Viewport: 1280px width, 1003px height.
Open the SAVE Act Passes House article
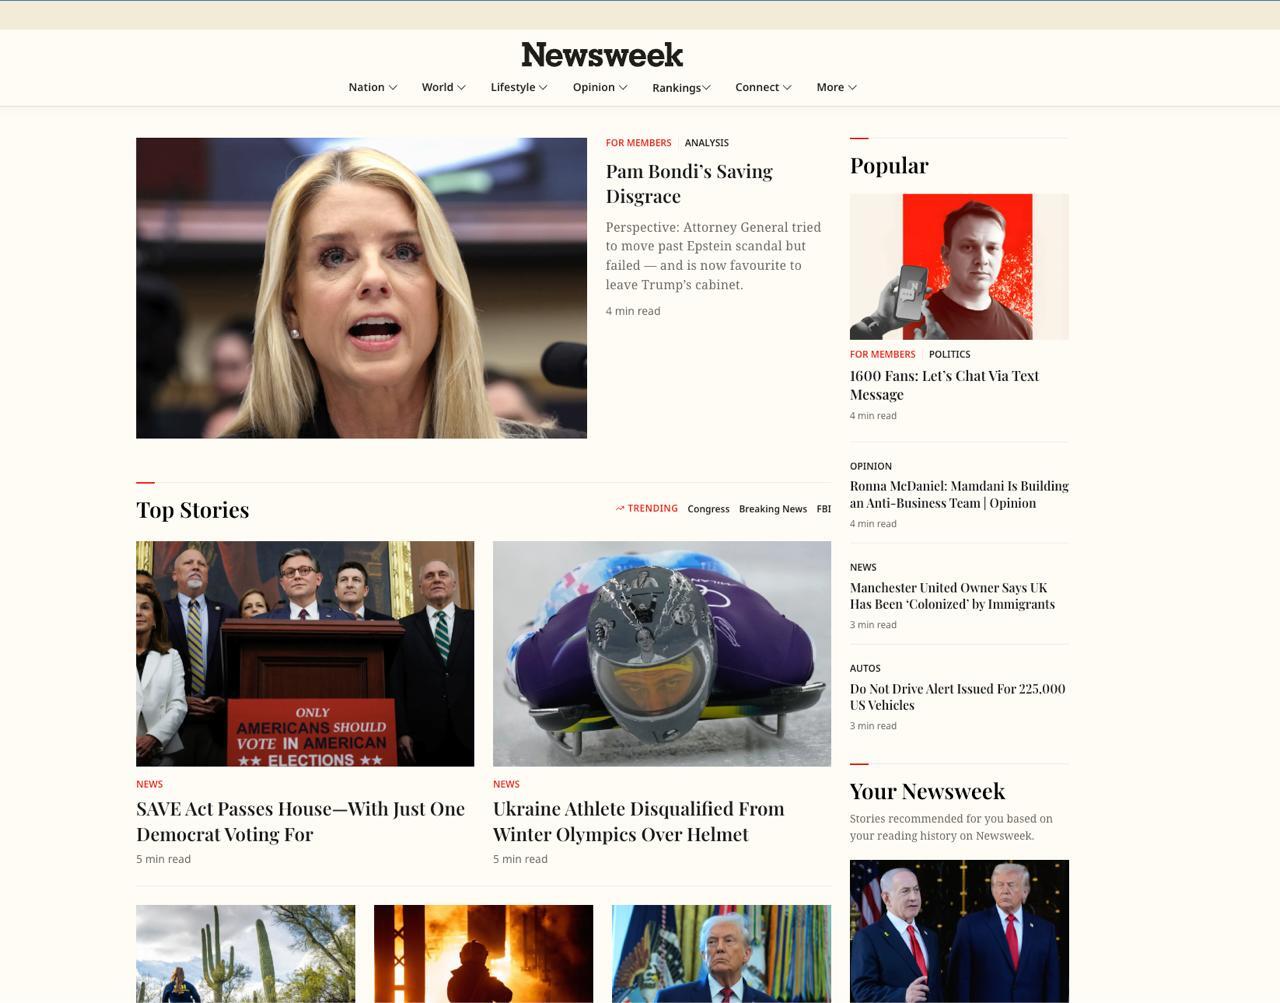point(300,821)
